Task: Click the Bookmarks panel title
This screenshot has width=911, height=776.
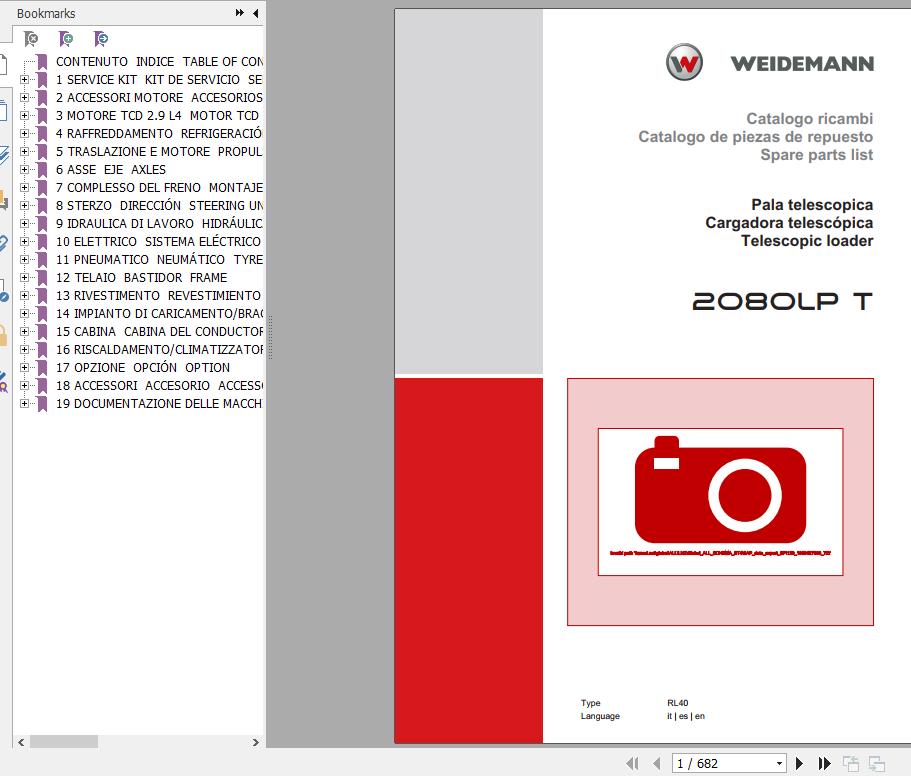Action: (x=46, y=13)
